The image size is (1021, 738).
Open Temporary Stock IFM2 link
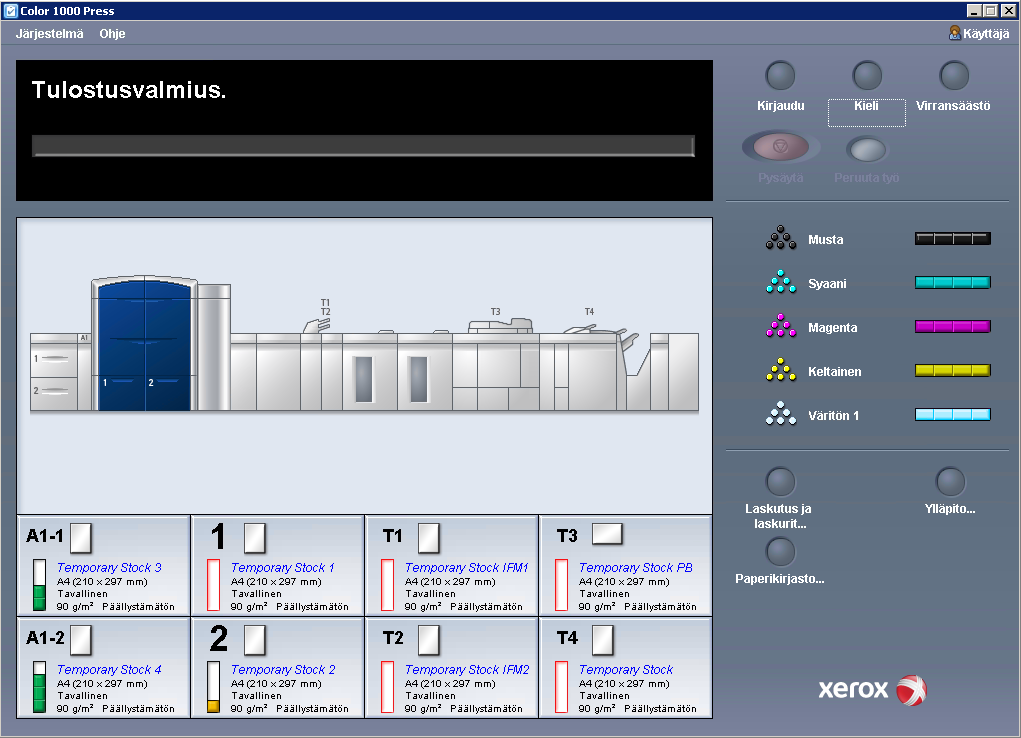point(467,669)
